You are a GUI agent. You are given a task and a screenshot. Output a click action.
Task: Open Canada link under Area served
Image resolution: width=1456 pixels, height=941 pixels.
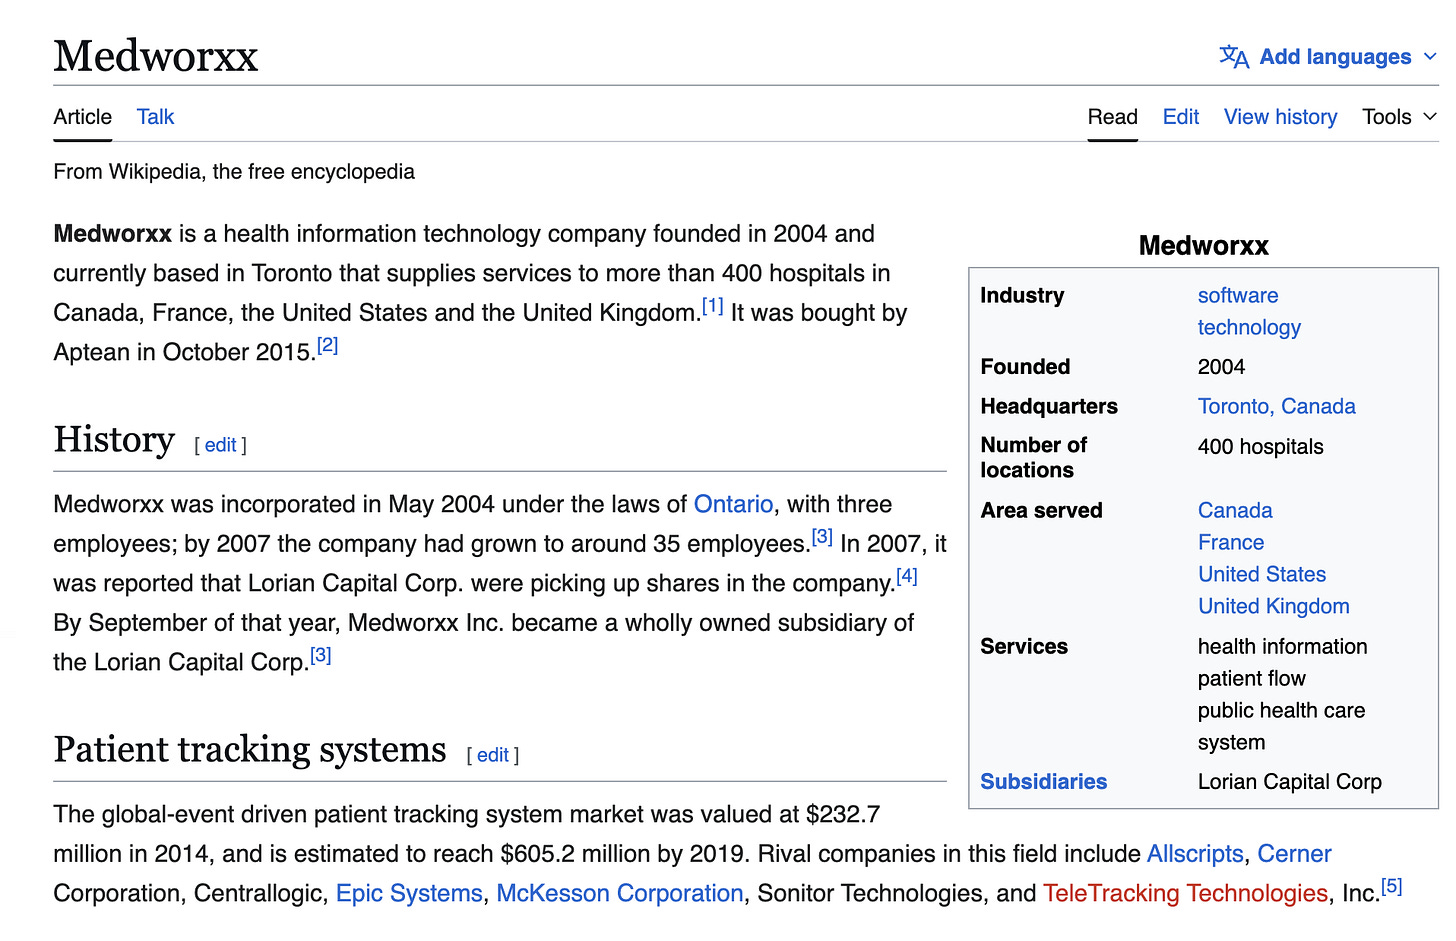pos(1235,510)
